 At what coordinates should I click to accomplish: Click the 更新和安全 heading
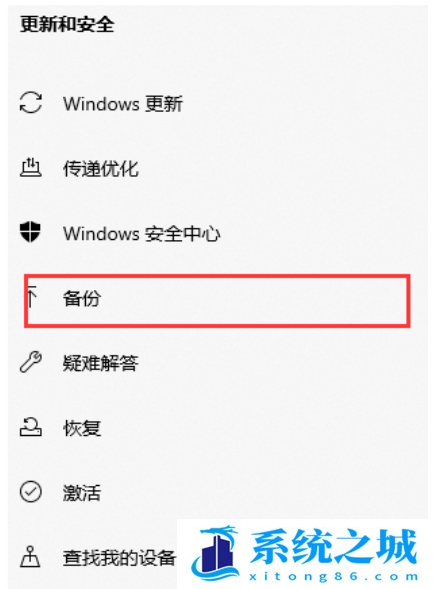(67, 25)
